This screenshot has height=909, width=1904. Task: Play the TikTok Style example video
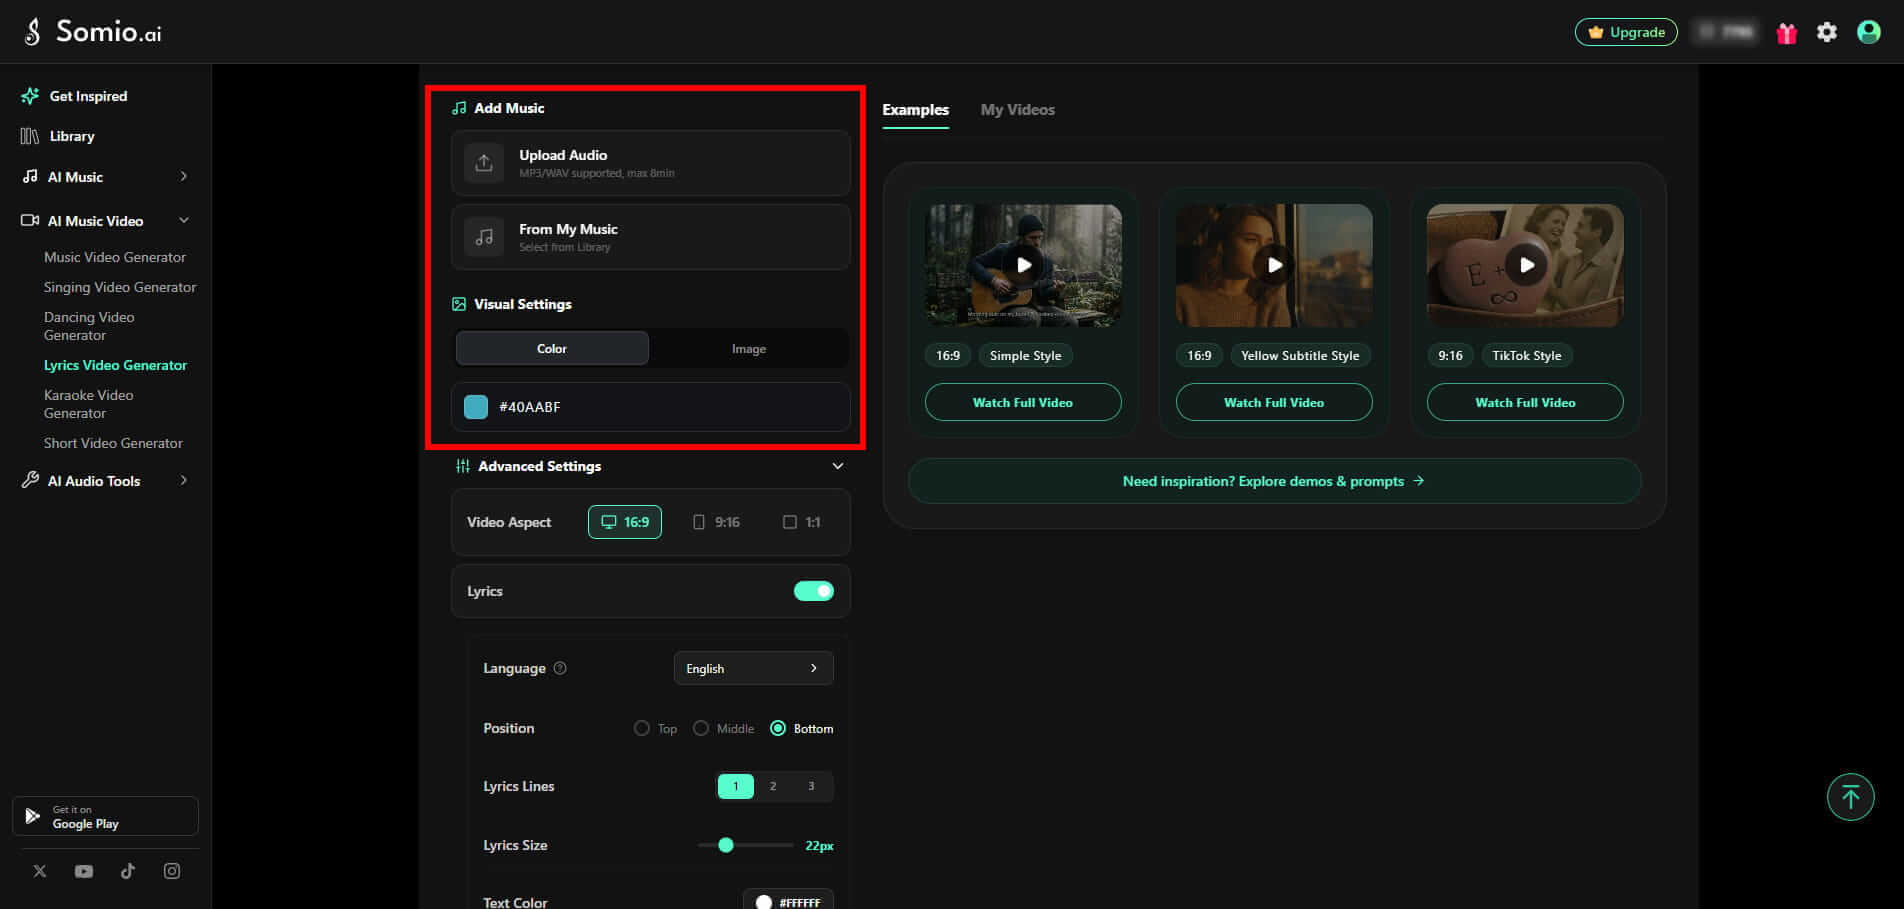click(x=1526, y=265)
